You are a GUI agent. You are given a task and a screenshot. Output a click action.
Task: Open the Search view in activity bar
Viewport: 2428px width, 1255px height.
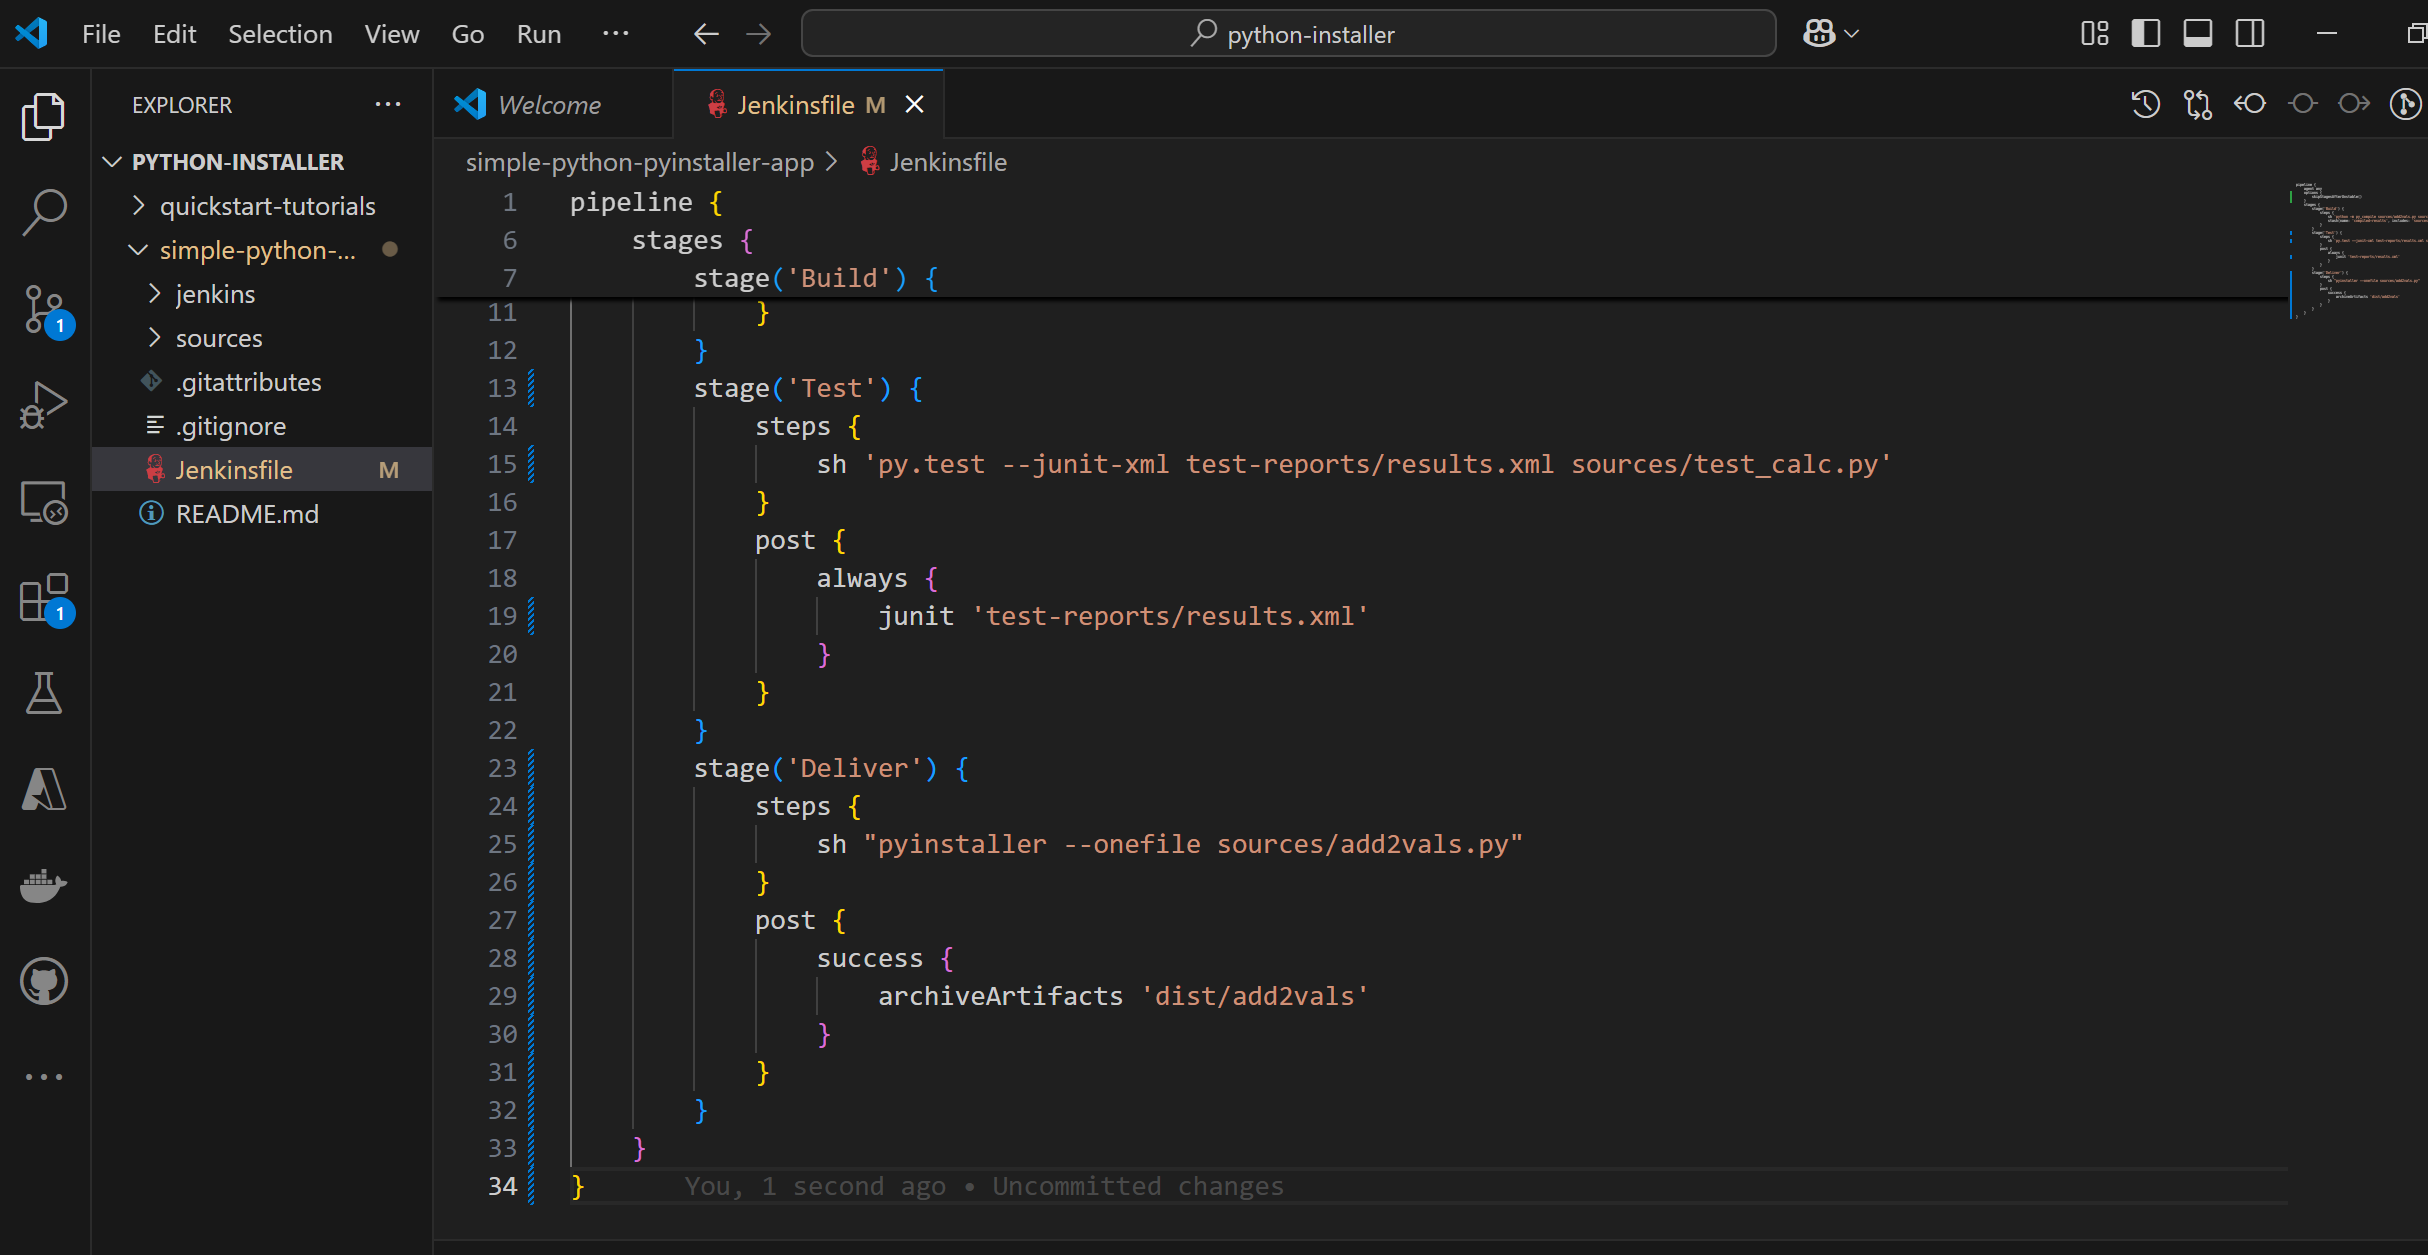pos(44,213)
